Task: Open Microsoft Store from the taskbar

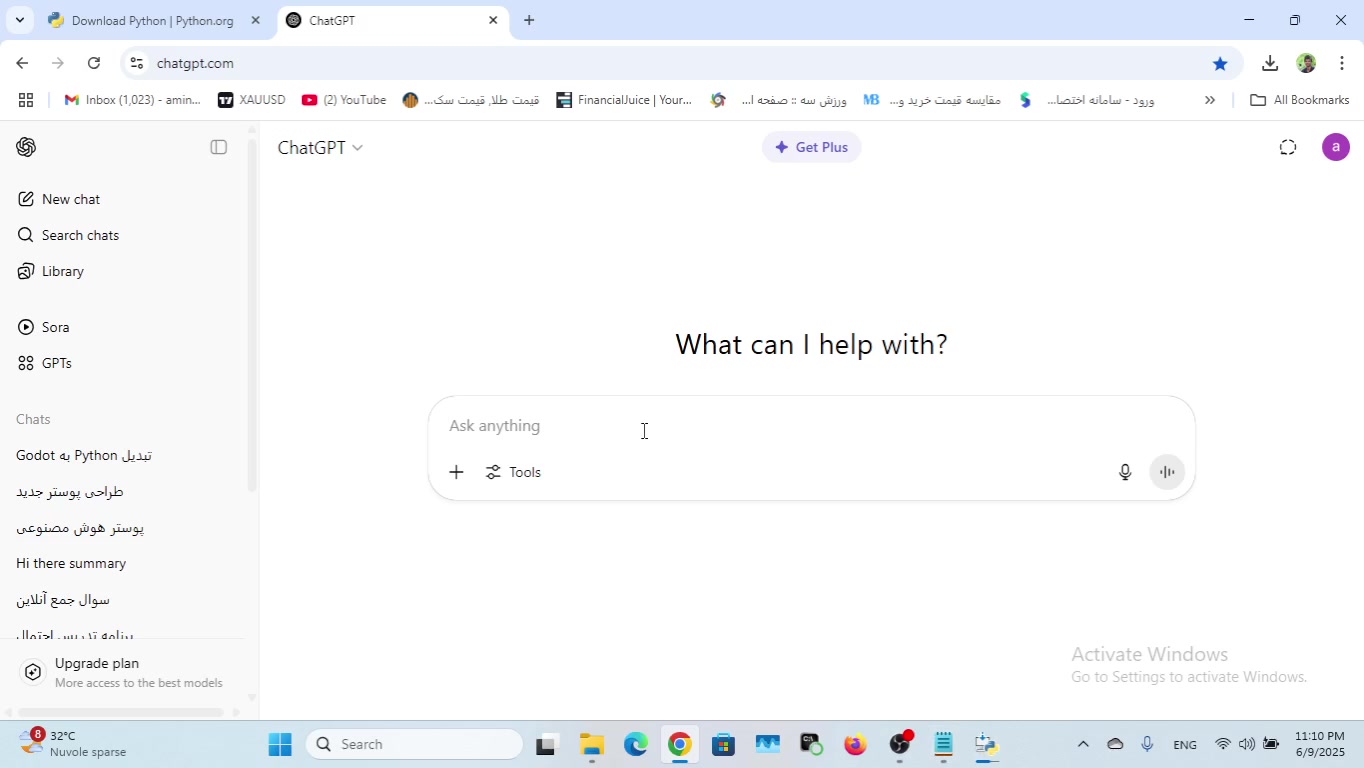Action: point(724,744)
